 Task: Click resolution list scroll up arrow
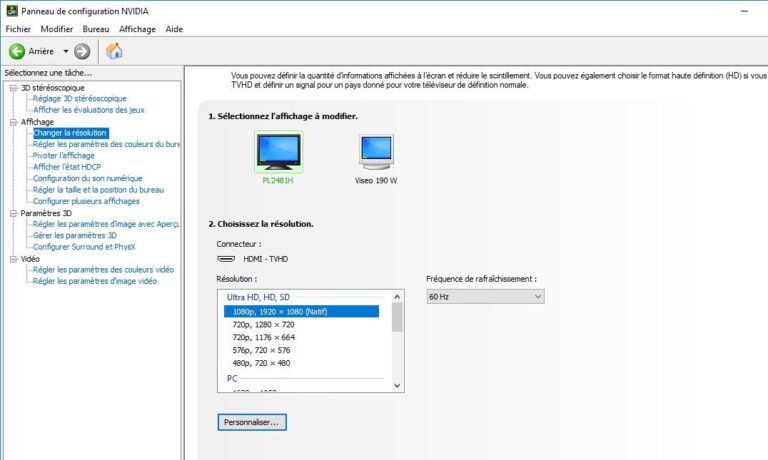pyautogui.click(x=397, y=296)
